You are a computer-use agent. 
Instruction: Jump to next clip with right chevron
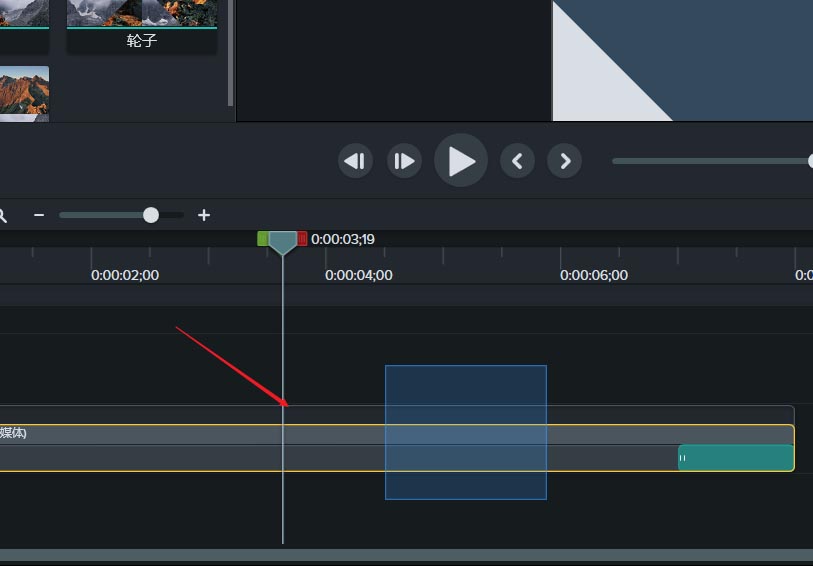pyautogui.click(x=565, y=161)
